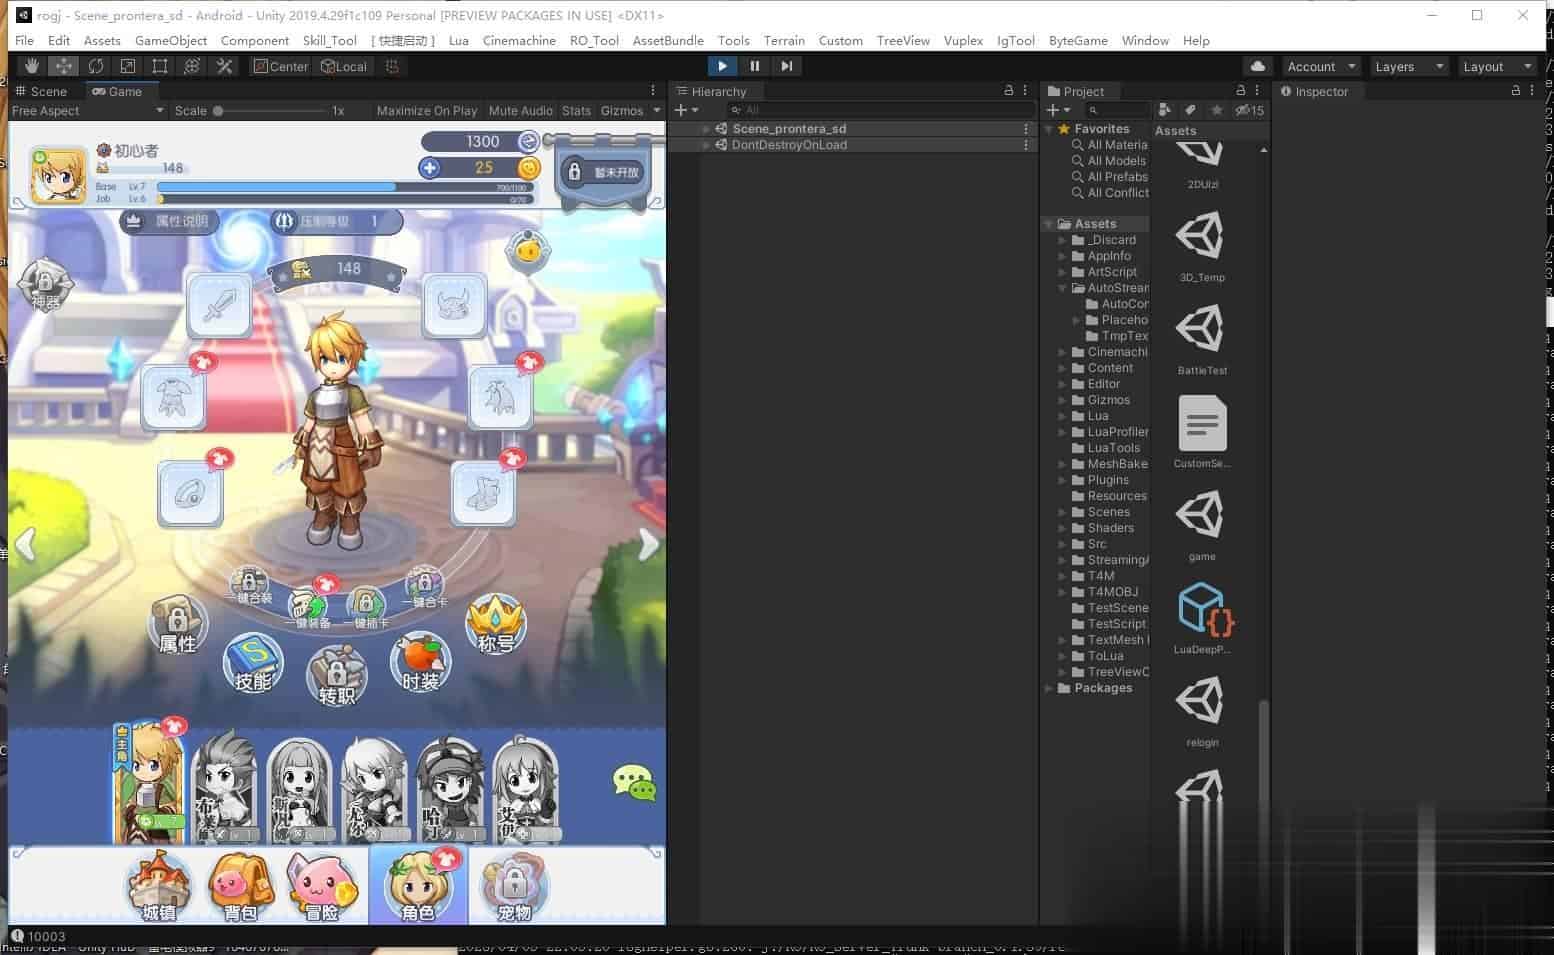
Task: Tap the 一键装备 quick equip button
Action: tap(308, 607)
